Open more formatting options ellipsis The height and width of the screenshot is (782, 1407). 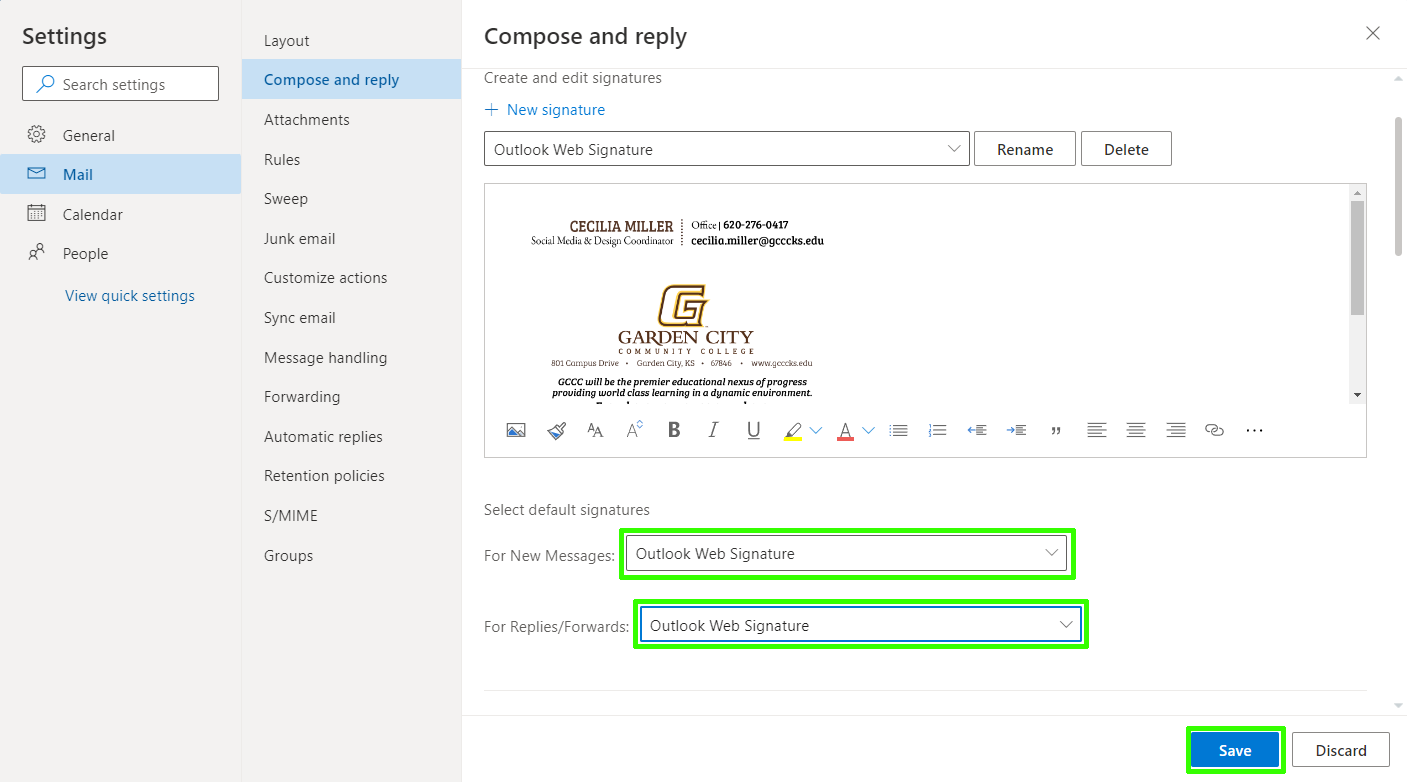coord(1254,430)
